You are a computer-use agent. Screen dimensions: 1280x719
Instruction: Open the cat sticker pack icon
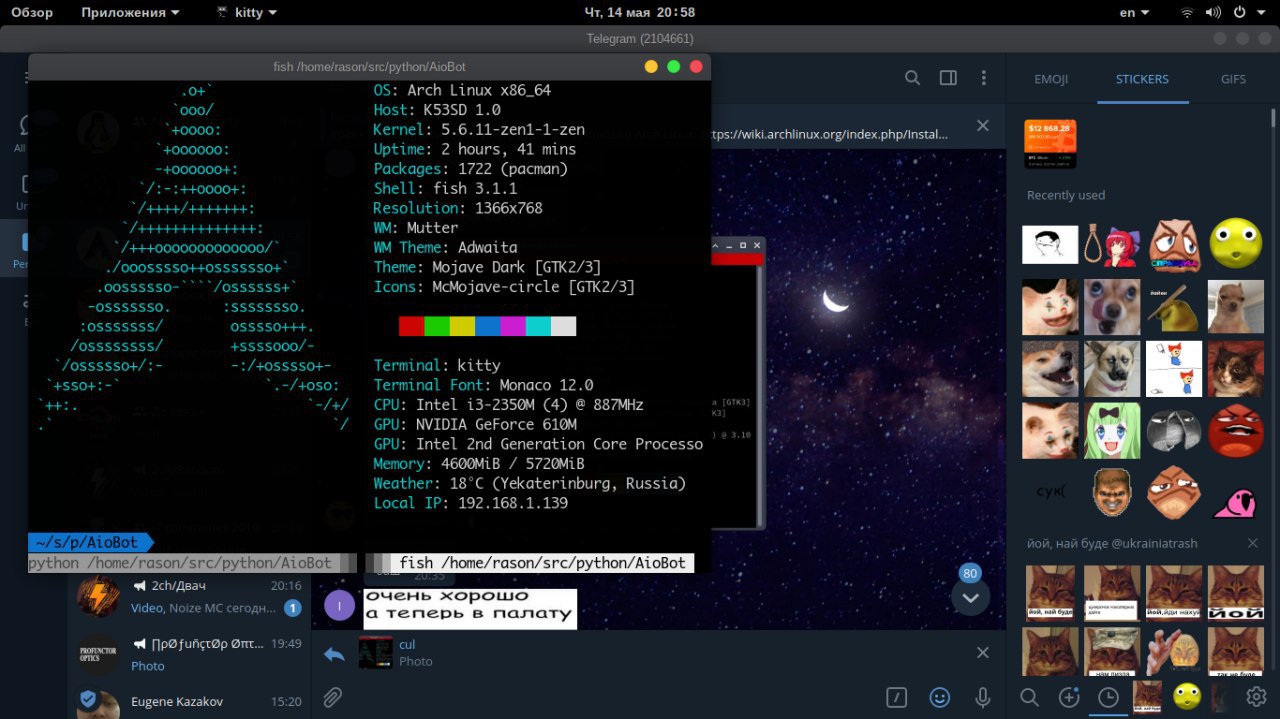tap(1147, 697)
